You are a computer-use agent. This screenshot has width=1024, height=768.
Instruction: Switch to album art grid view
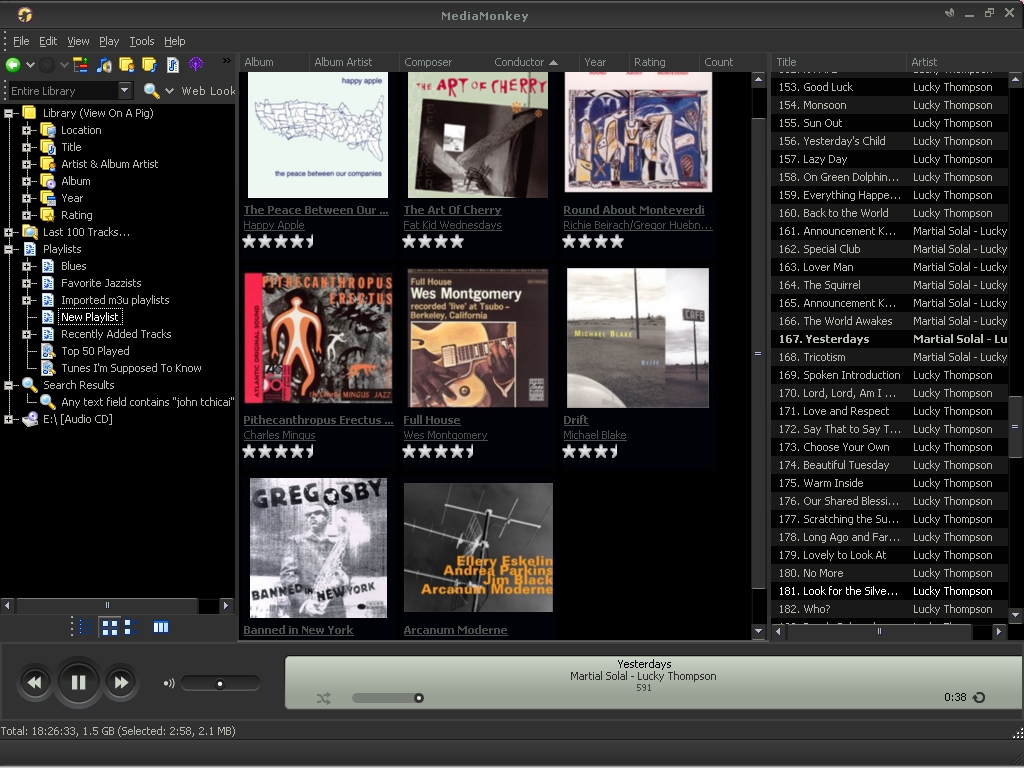click(x=110, y=628)
